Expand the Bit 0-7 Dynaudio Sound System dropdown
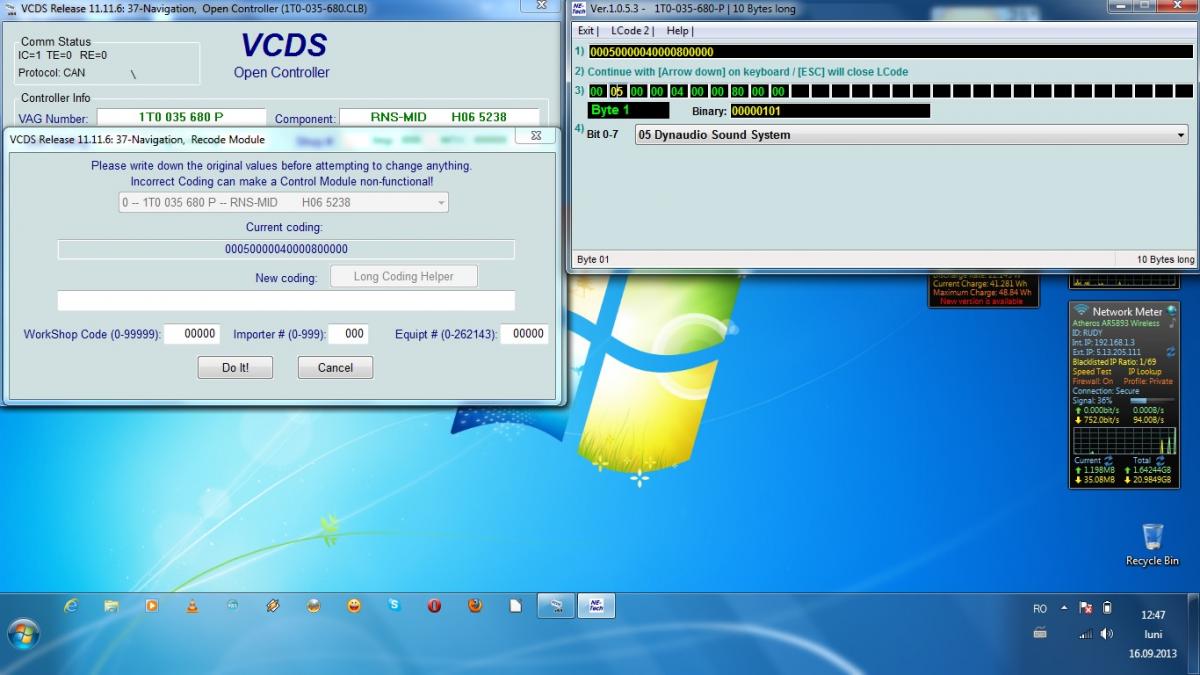 coord(1180,135)
